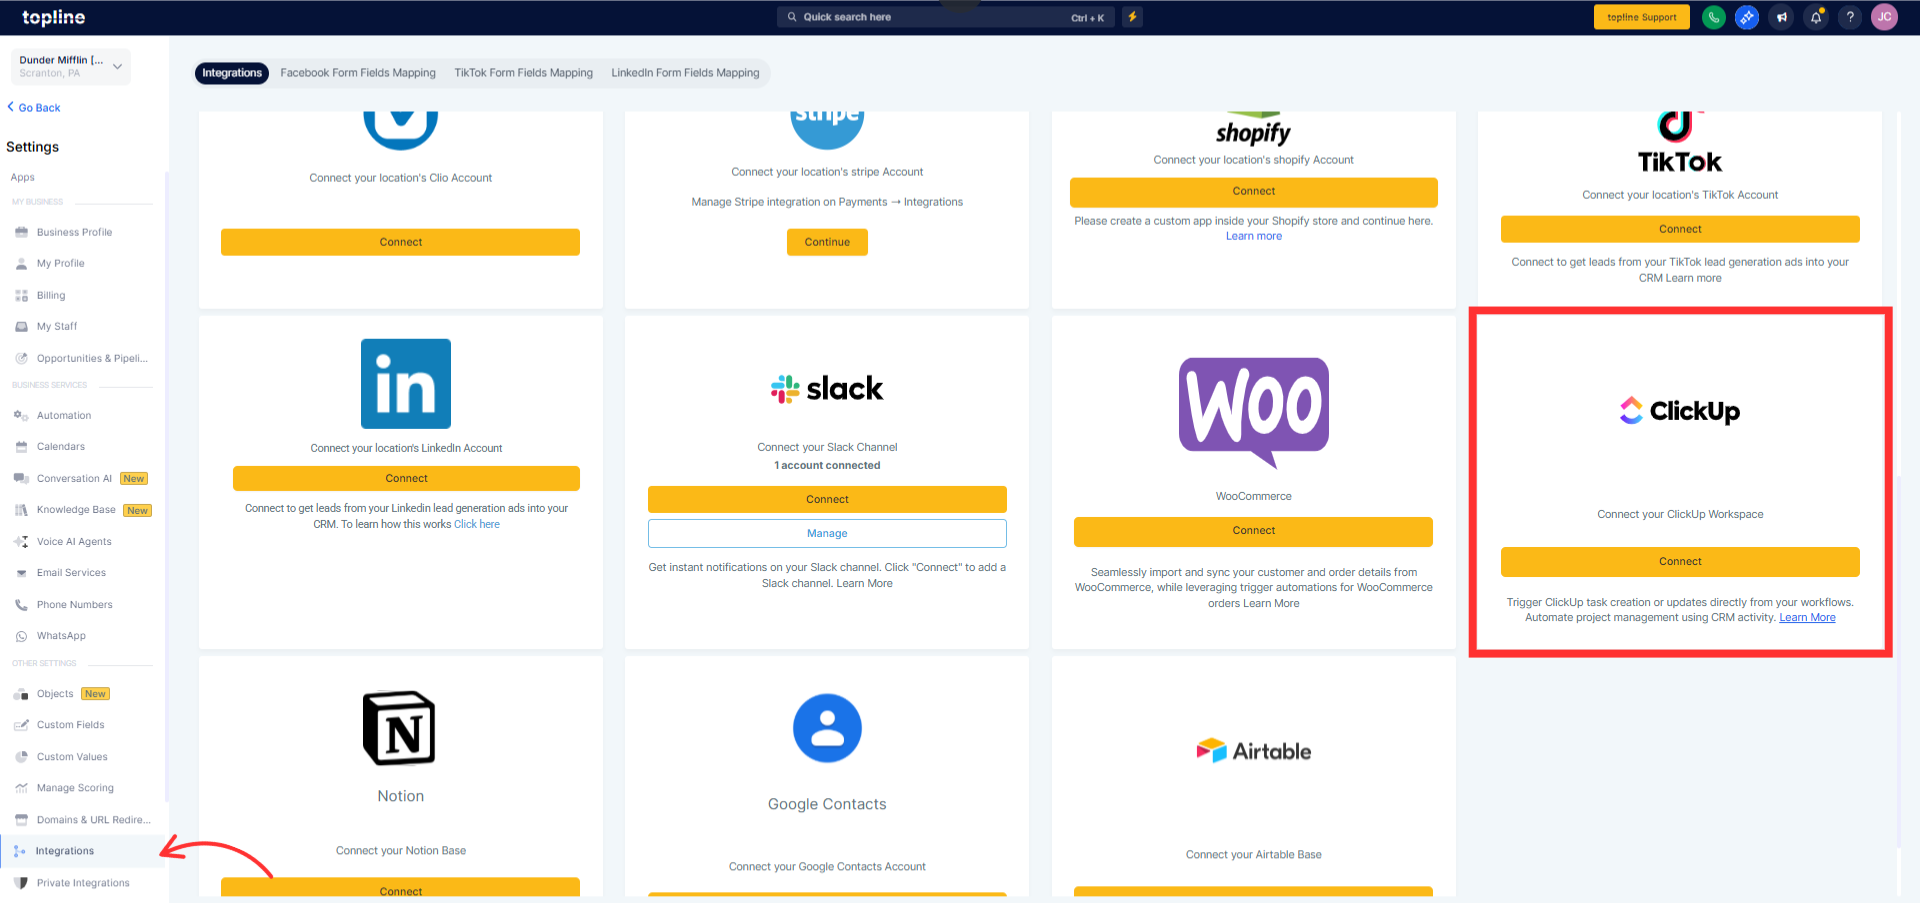Click the blue icon beside the phone icon
Screen dimensions: 1920x903
[x=1748, y=17]
